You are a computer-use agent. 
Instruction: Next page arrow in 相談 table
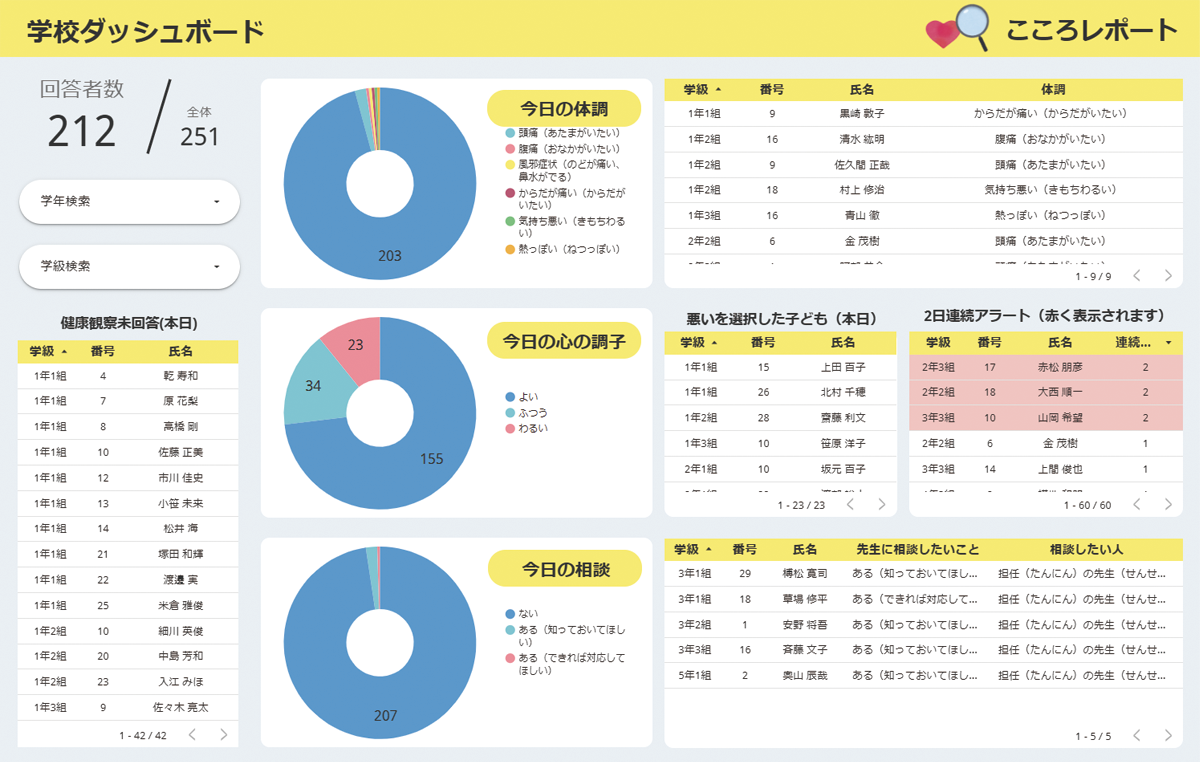pos(1167,735)
